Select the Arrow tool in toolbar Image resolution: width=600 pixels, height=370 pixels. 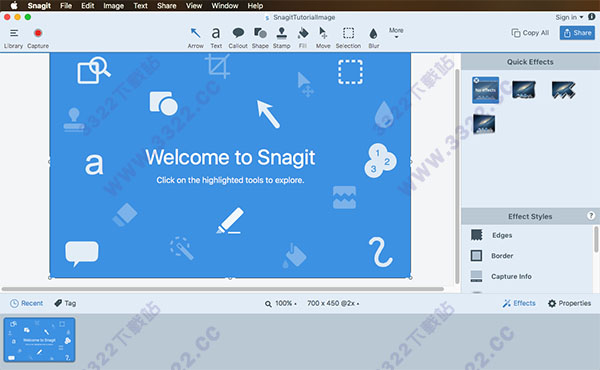196,37
